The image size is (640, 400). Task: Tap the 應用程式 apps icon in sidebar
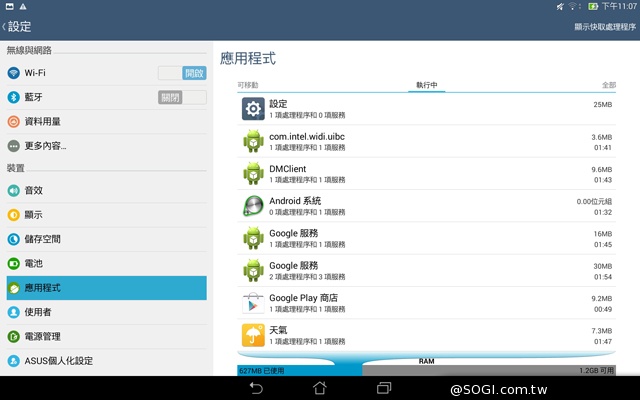13,288
